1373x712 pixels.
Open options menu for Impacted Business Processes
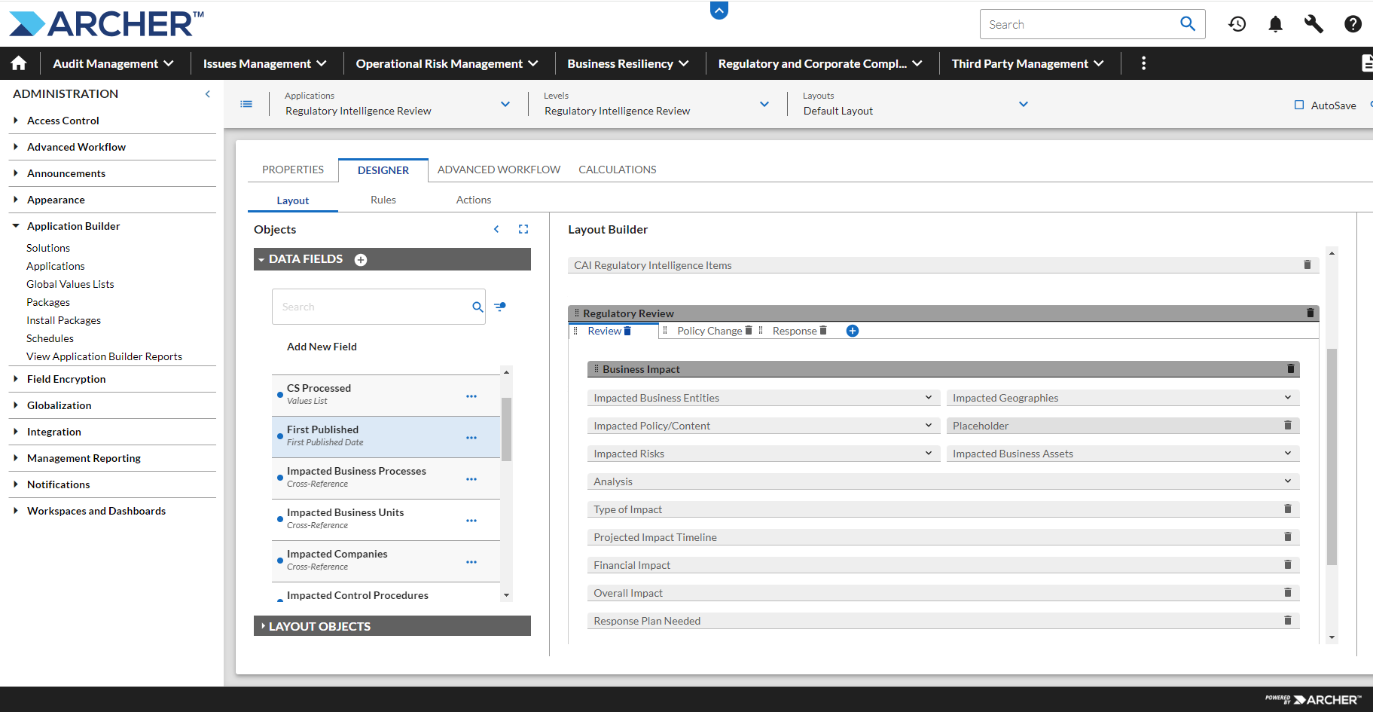pyautogui.click(x=471, y=479)
